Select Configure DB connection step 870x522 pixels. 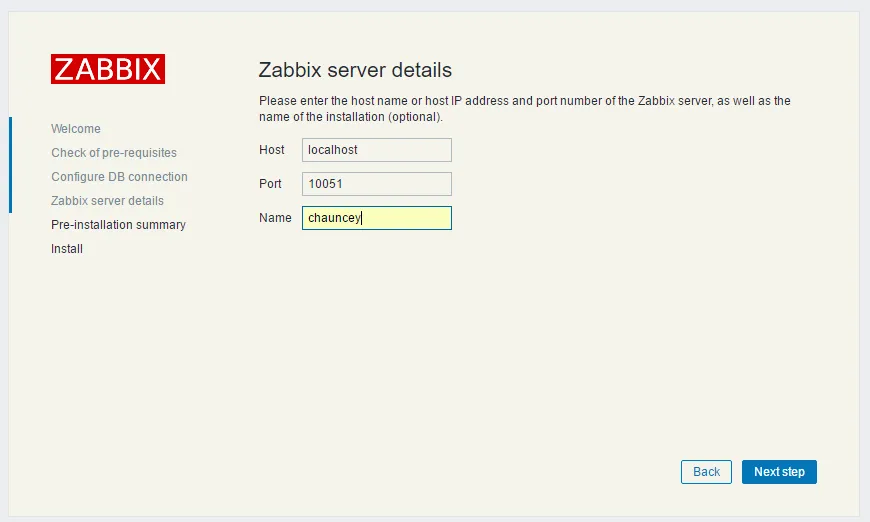119,177
